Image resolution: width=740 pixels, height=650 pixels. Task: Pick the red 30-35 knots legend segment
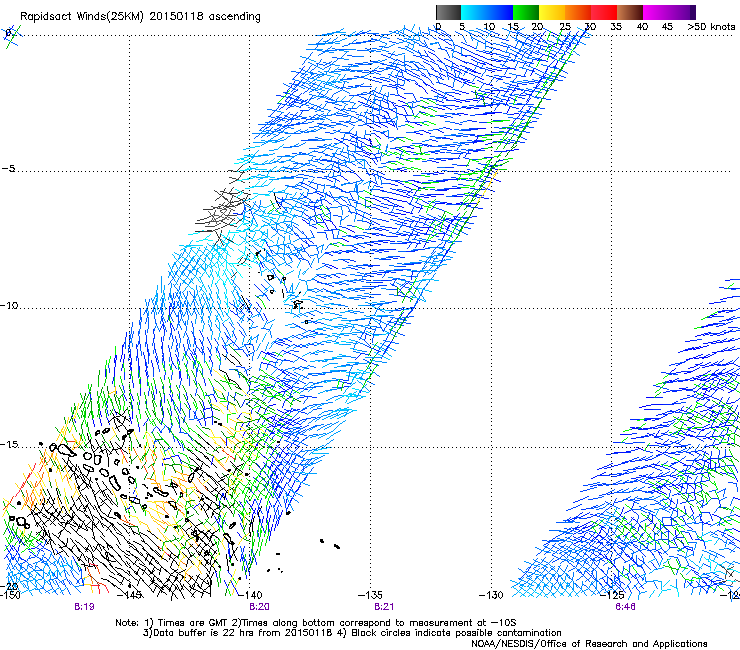pos(604,12)
